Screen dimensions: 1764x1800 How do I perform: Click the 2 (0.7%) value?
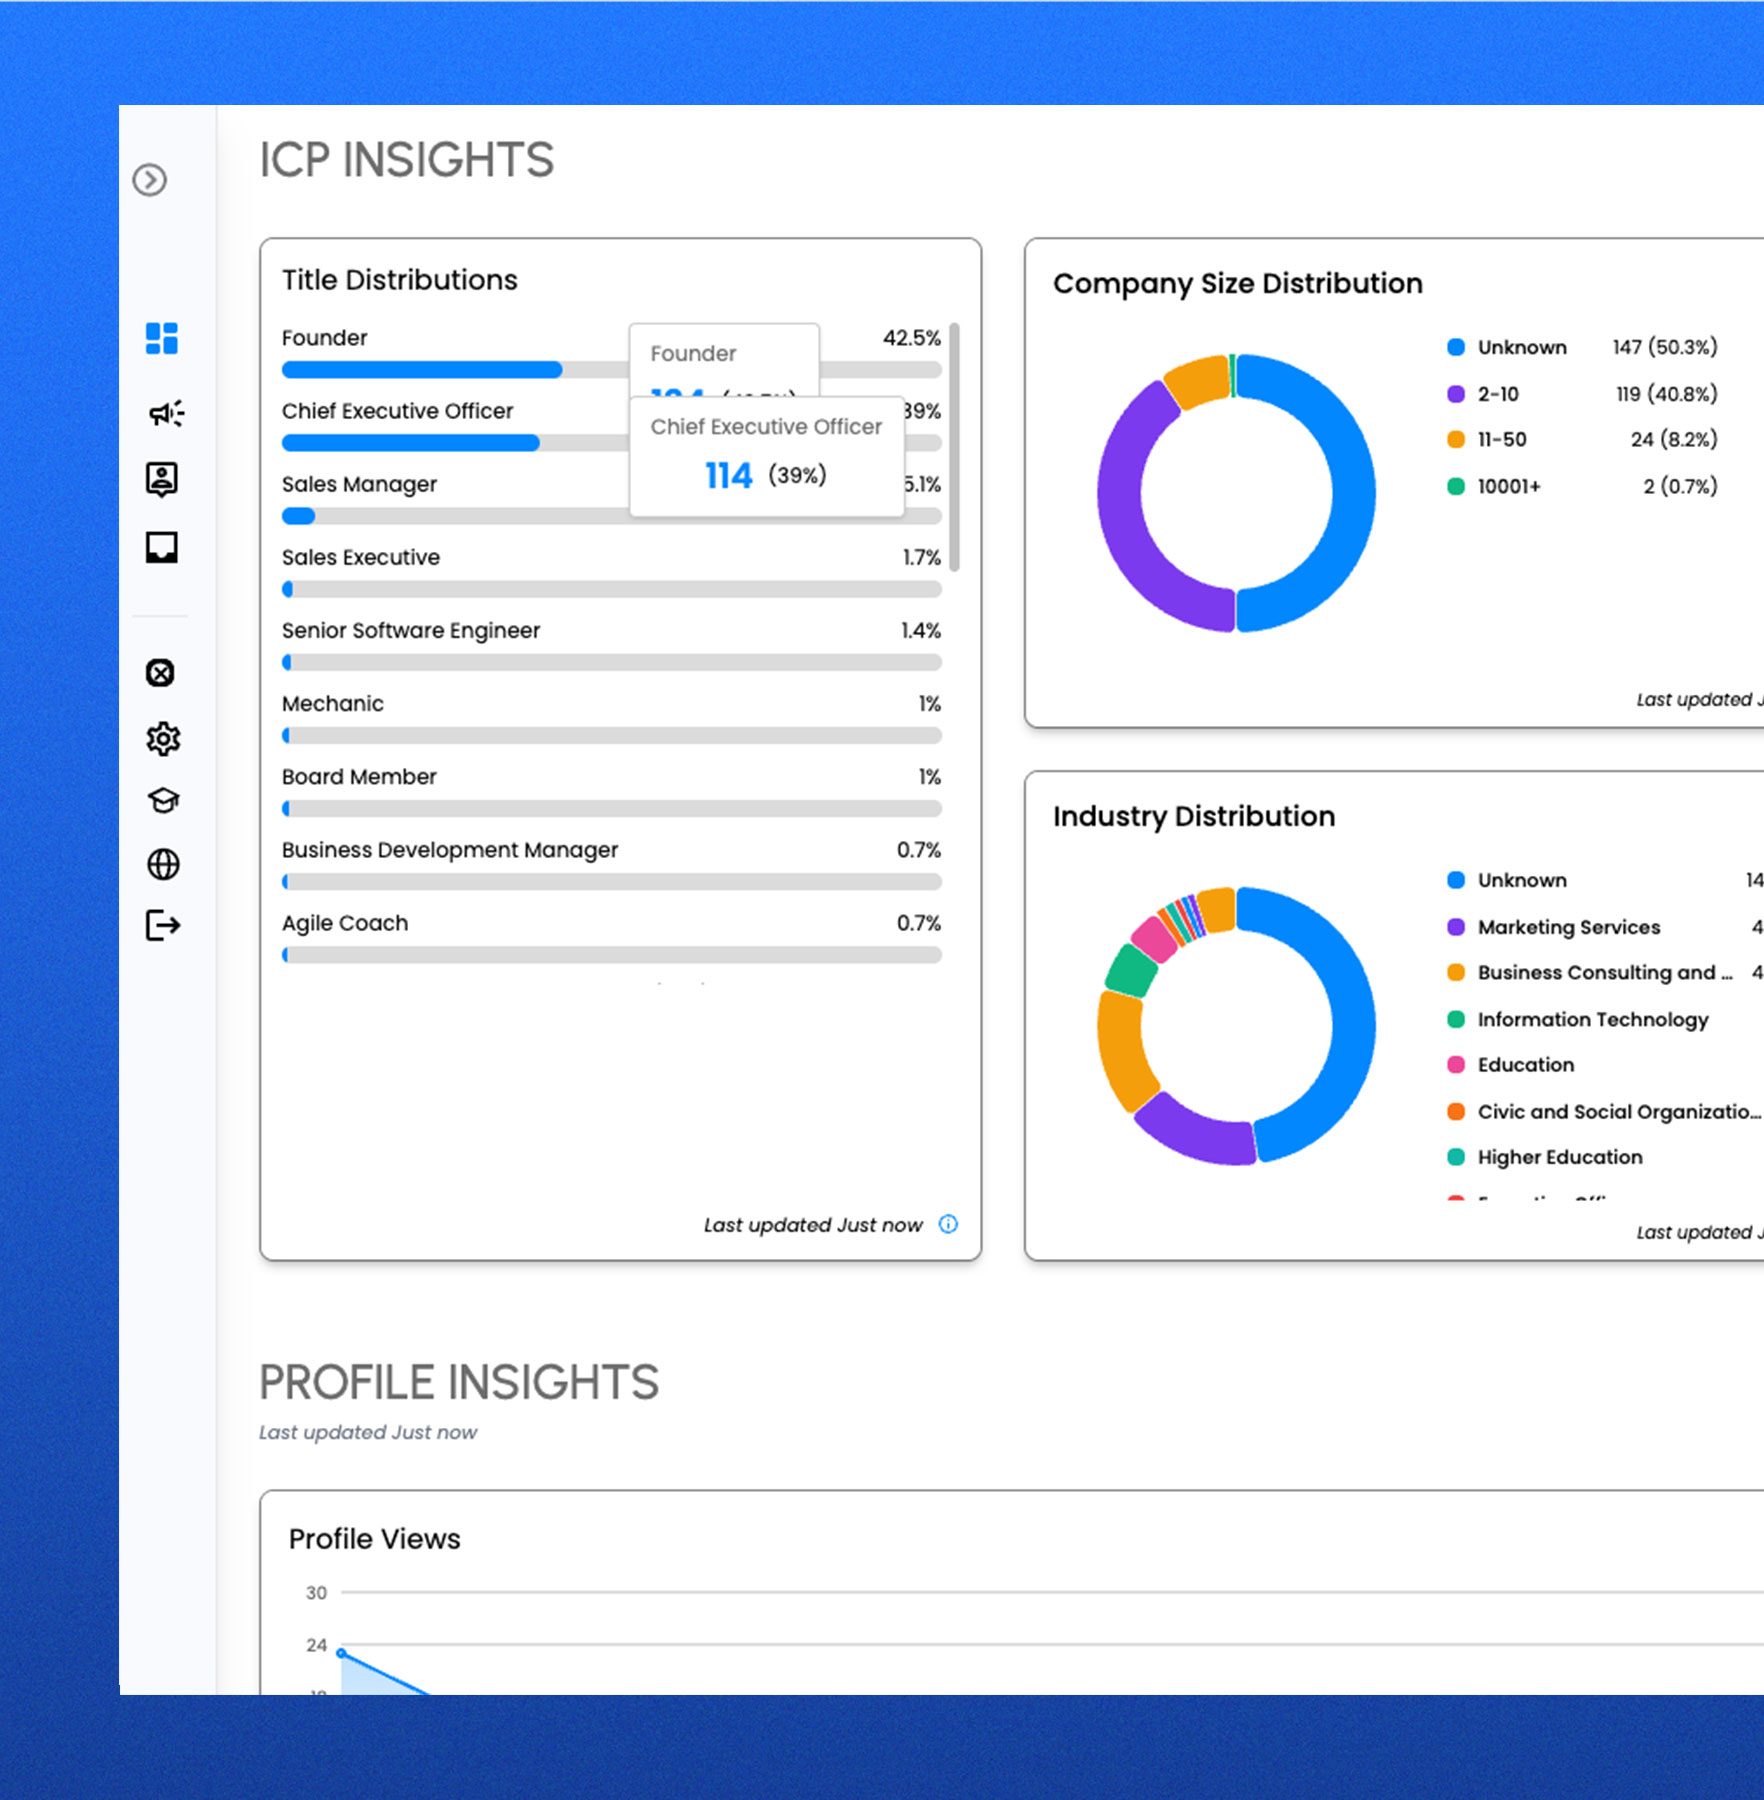pyautogui.click(x=1680, y=486)
